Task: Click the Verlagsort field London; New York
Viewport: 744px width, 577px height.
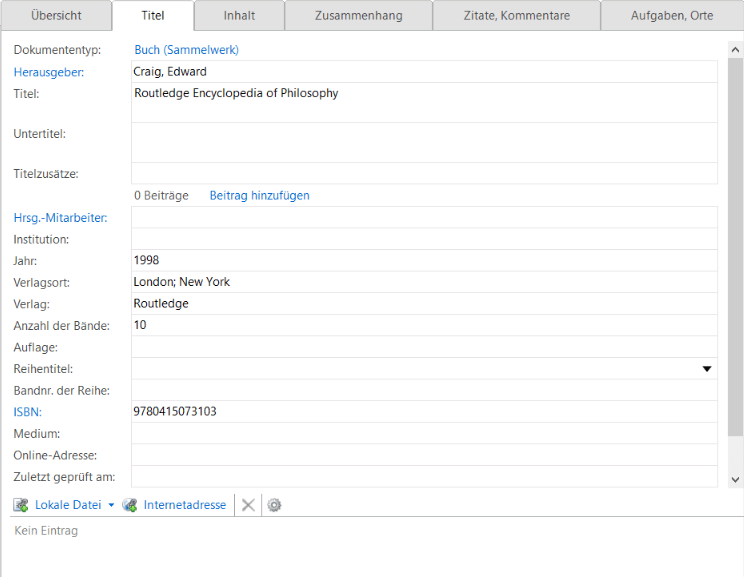Action: pos(424,282)
